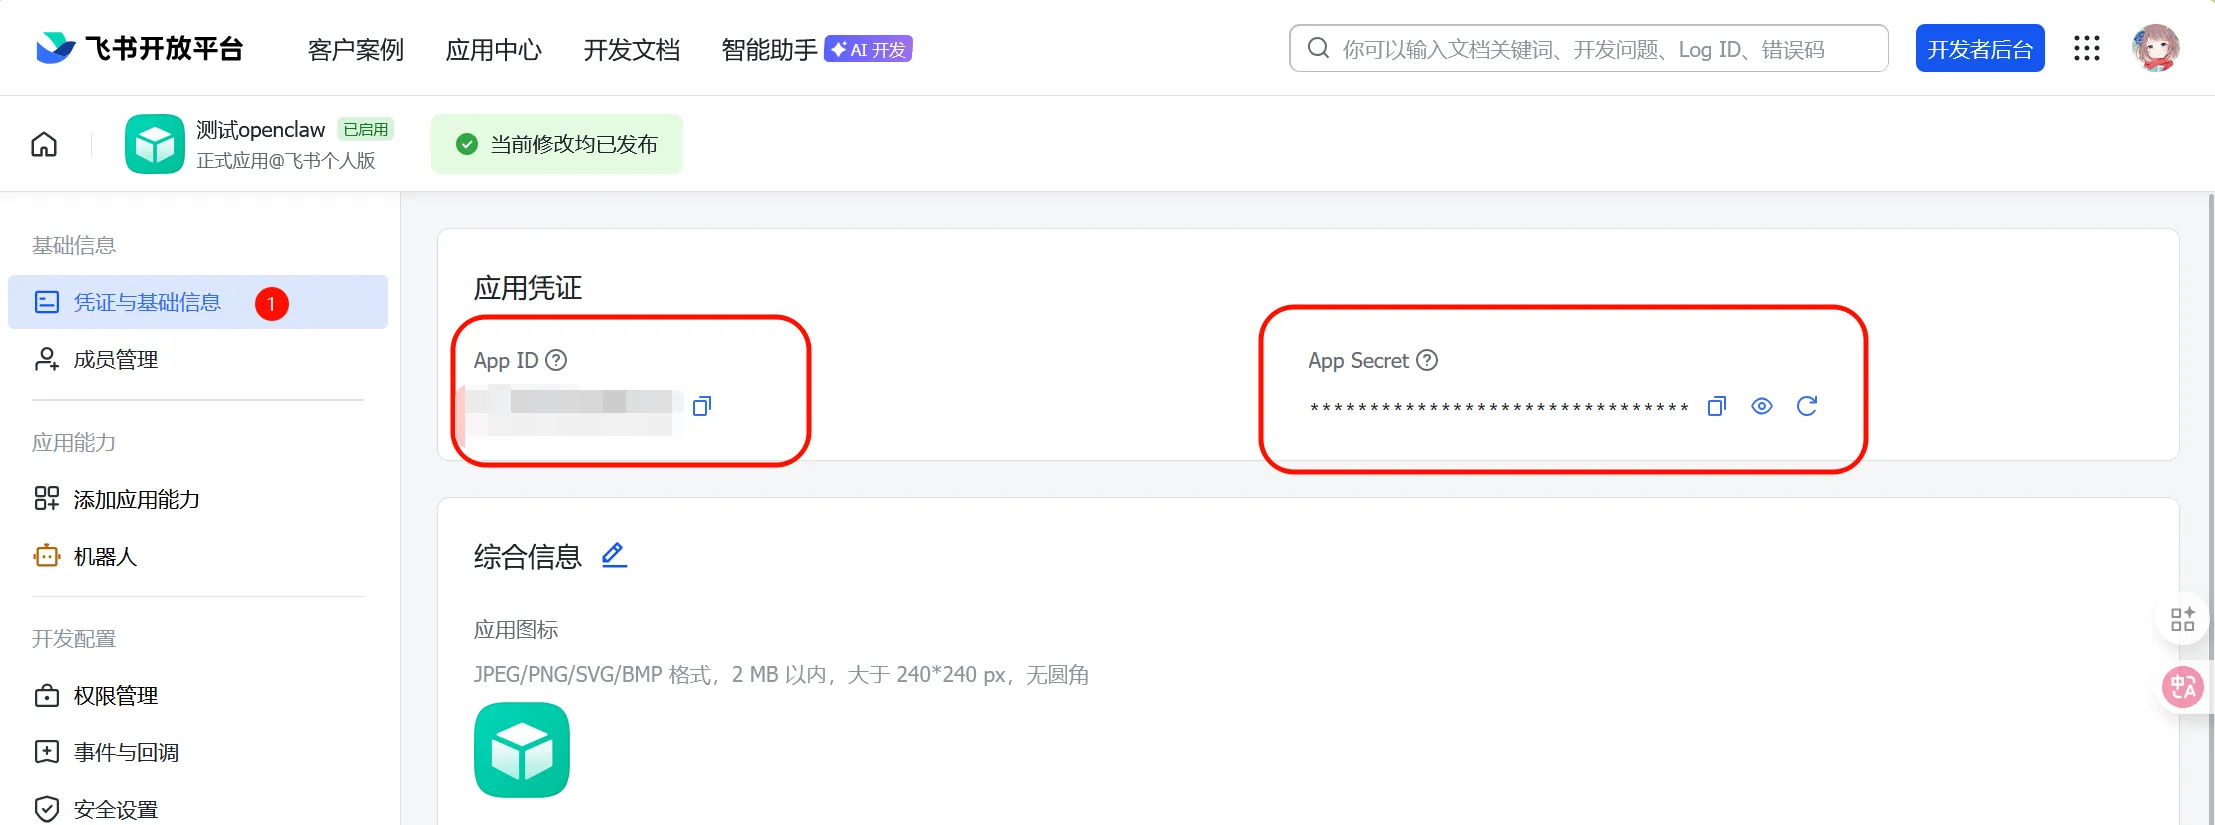Click the Feishu Open Platform logo
The width and height of the screenshot is (2215, 825).
[x=139, y=48]
